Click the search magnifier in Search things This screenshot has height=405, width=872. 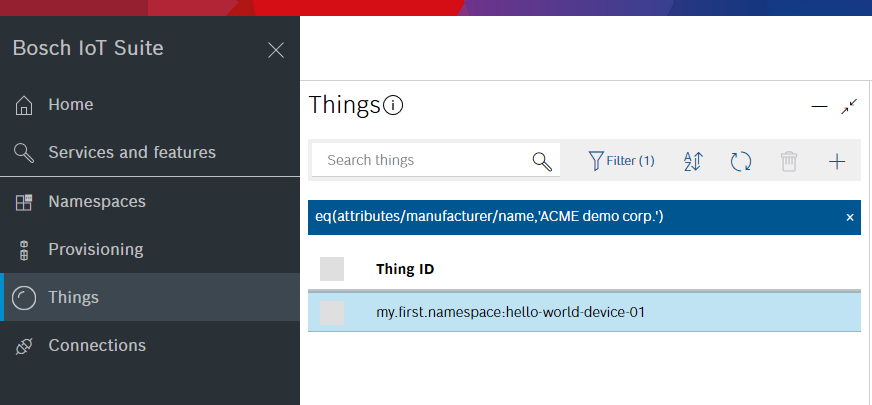pyautogui.click(x=542, y=161)
